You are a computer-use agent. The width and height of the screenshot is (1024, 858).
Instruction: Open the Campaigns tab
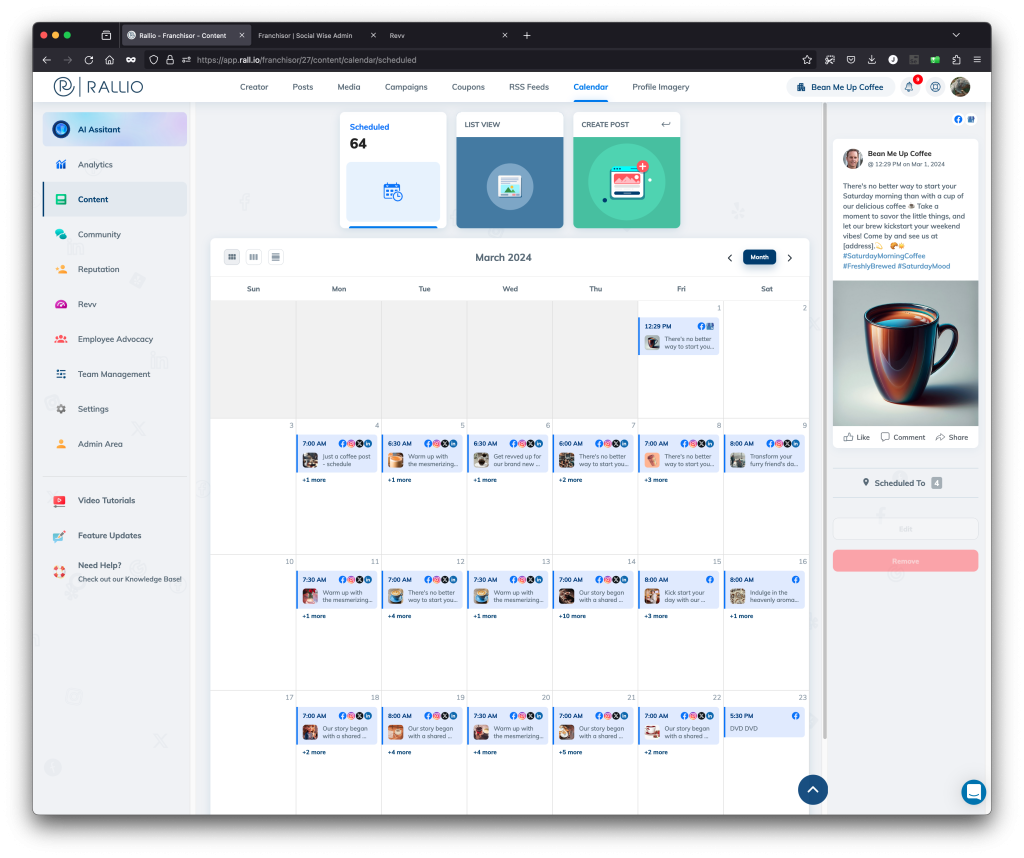(406, 87)
